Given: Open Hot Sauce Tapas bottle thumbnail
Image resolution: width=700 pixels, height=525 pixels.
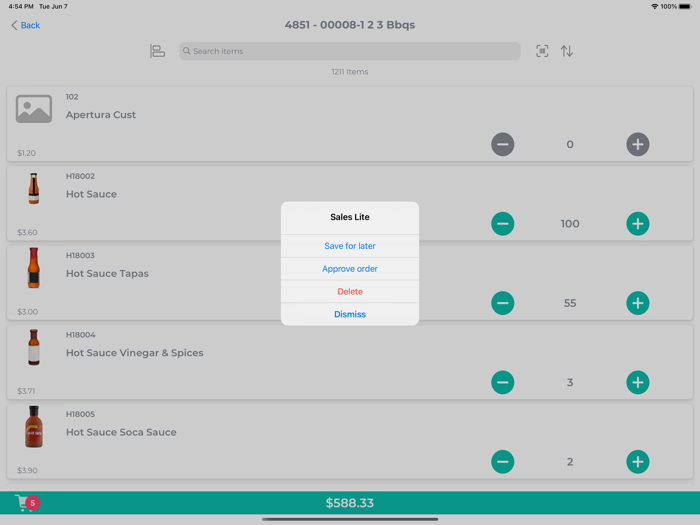Looking at the screenshot, I should (34, 268).
